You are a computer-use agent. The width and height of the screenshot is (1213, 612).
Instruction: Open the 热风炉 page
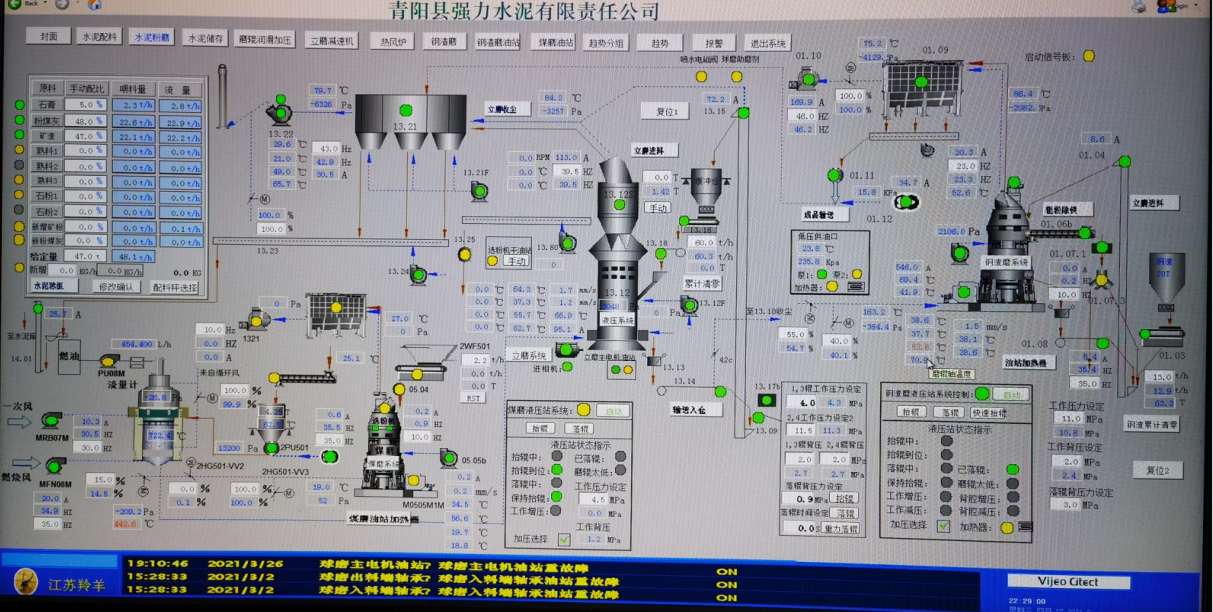pos(392,42)
